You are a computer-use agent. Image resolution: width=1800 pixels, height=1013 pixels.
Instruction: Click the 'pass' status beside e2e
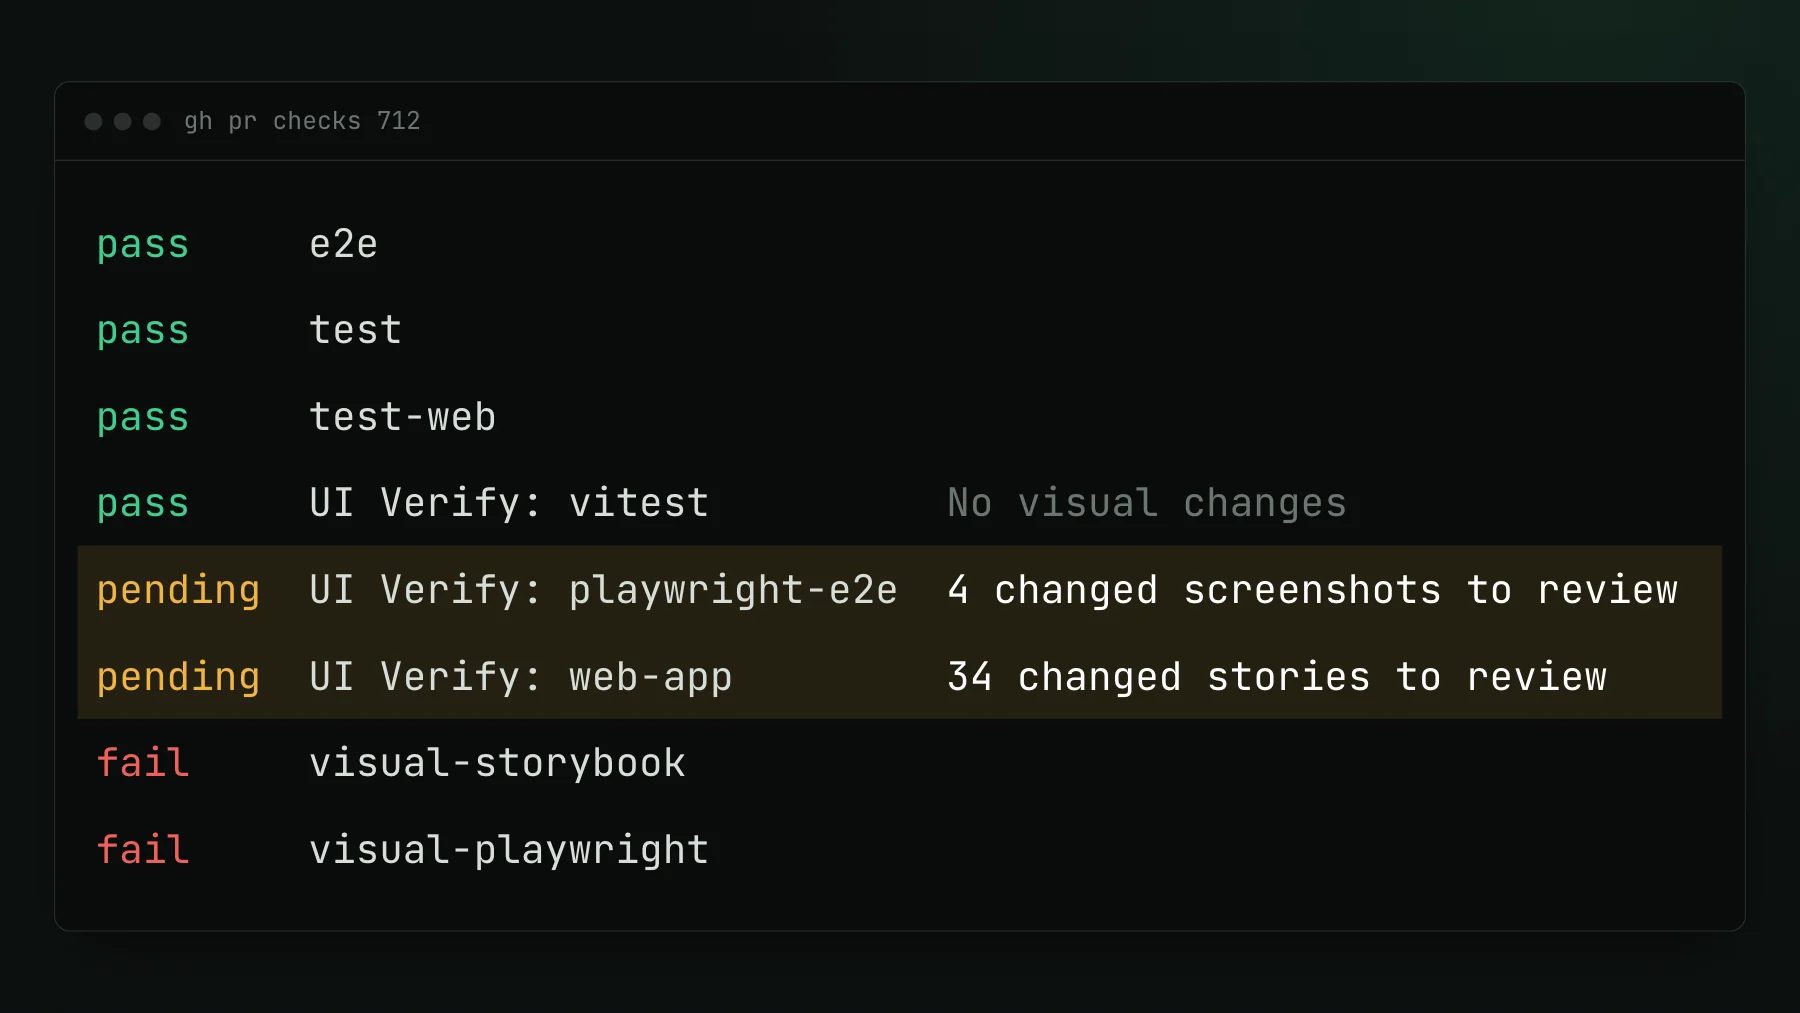[x=143, y=245]
